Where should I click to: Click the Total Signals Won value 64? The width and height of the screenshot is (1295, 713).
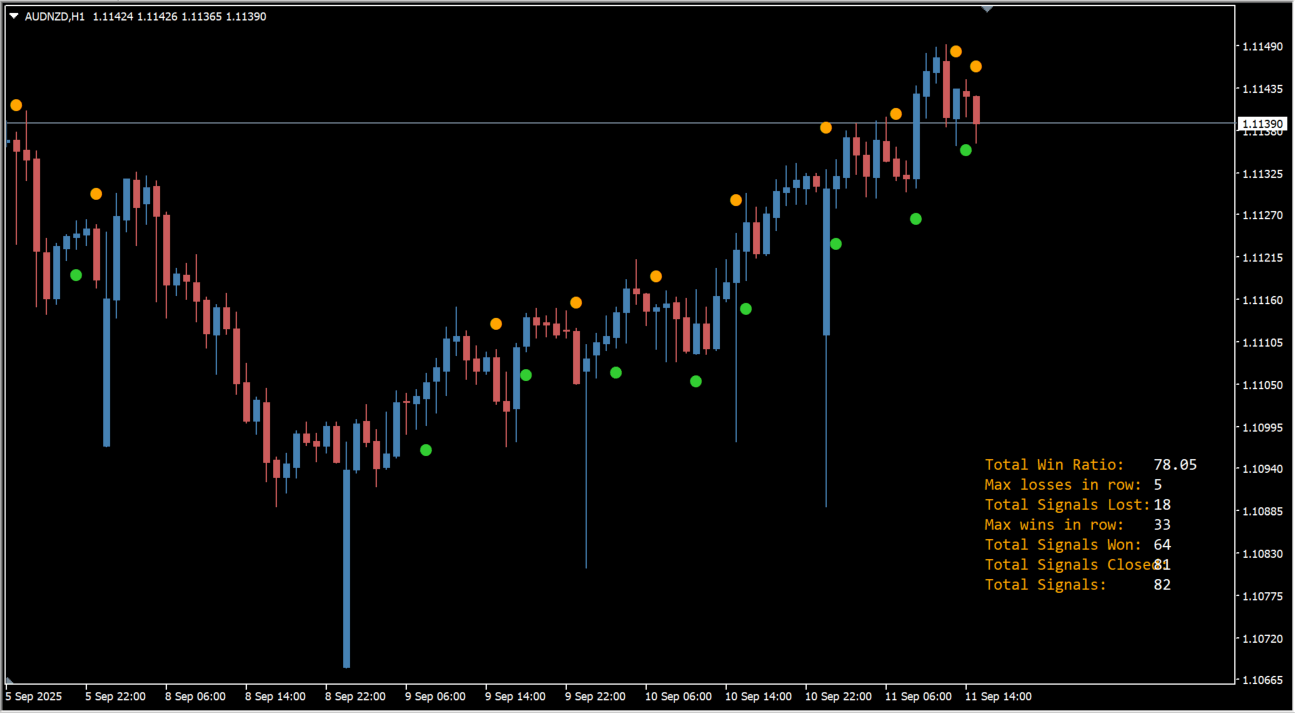coord(1162,544)
